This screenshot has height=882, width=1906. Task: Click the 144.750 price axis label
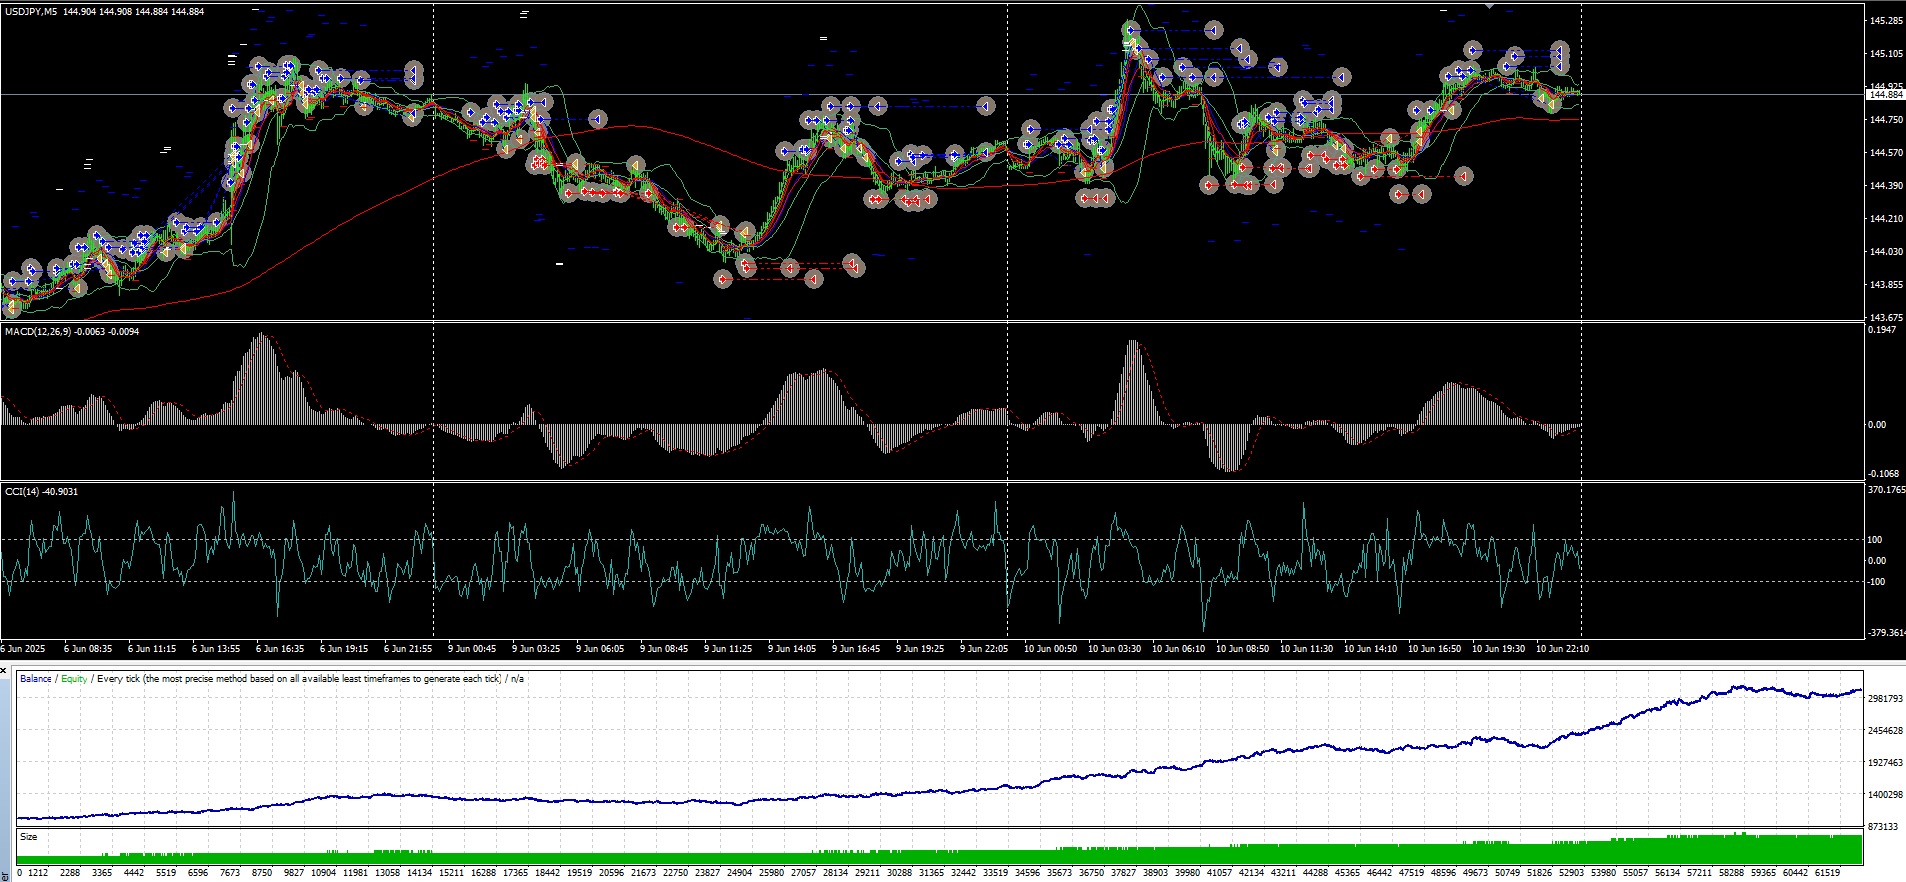(1885, 120)
